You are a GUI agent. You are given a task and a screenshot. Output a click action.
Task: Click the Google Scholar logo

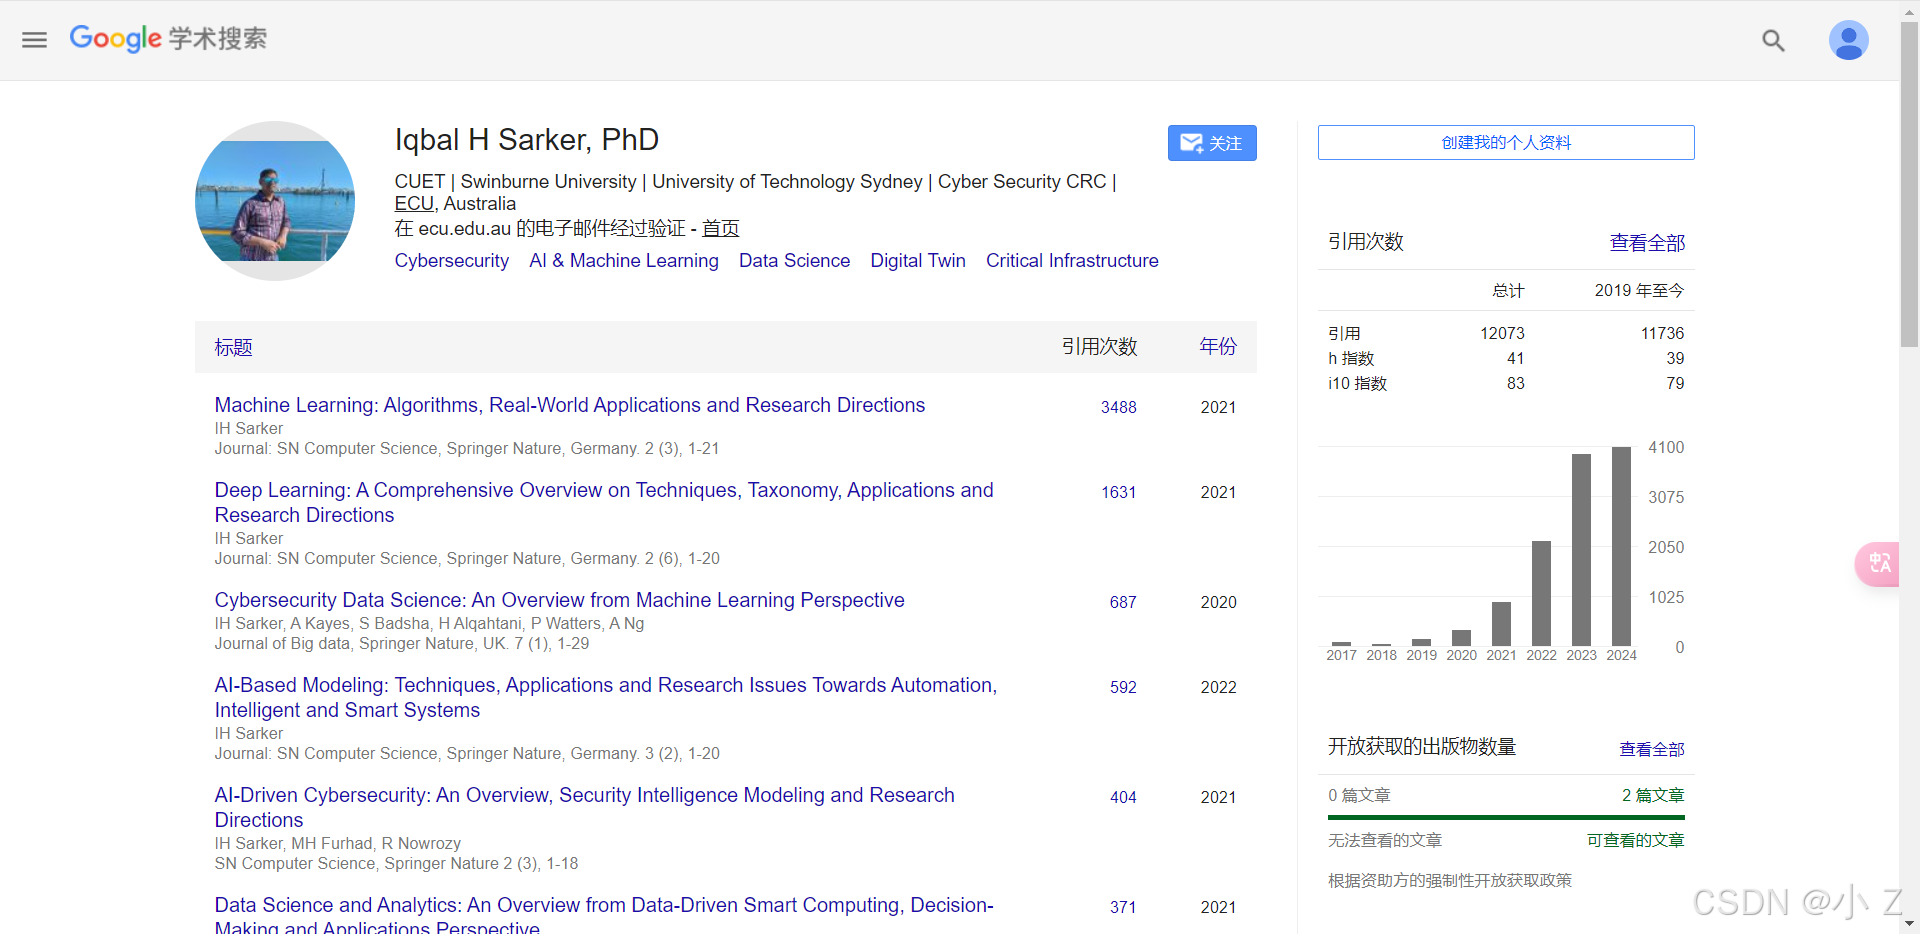[x=168, y=39]
